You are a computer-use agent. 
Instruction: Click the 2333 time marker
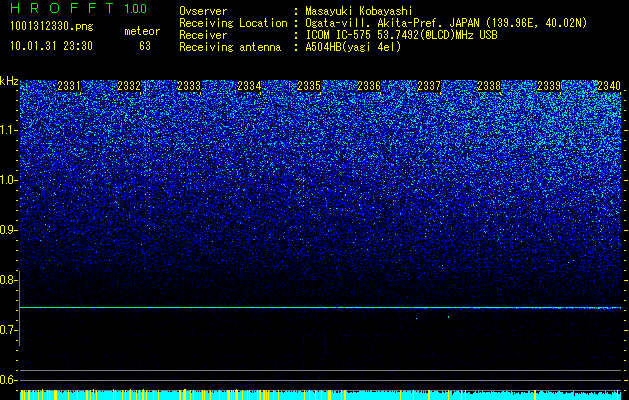pos(189,86)
